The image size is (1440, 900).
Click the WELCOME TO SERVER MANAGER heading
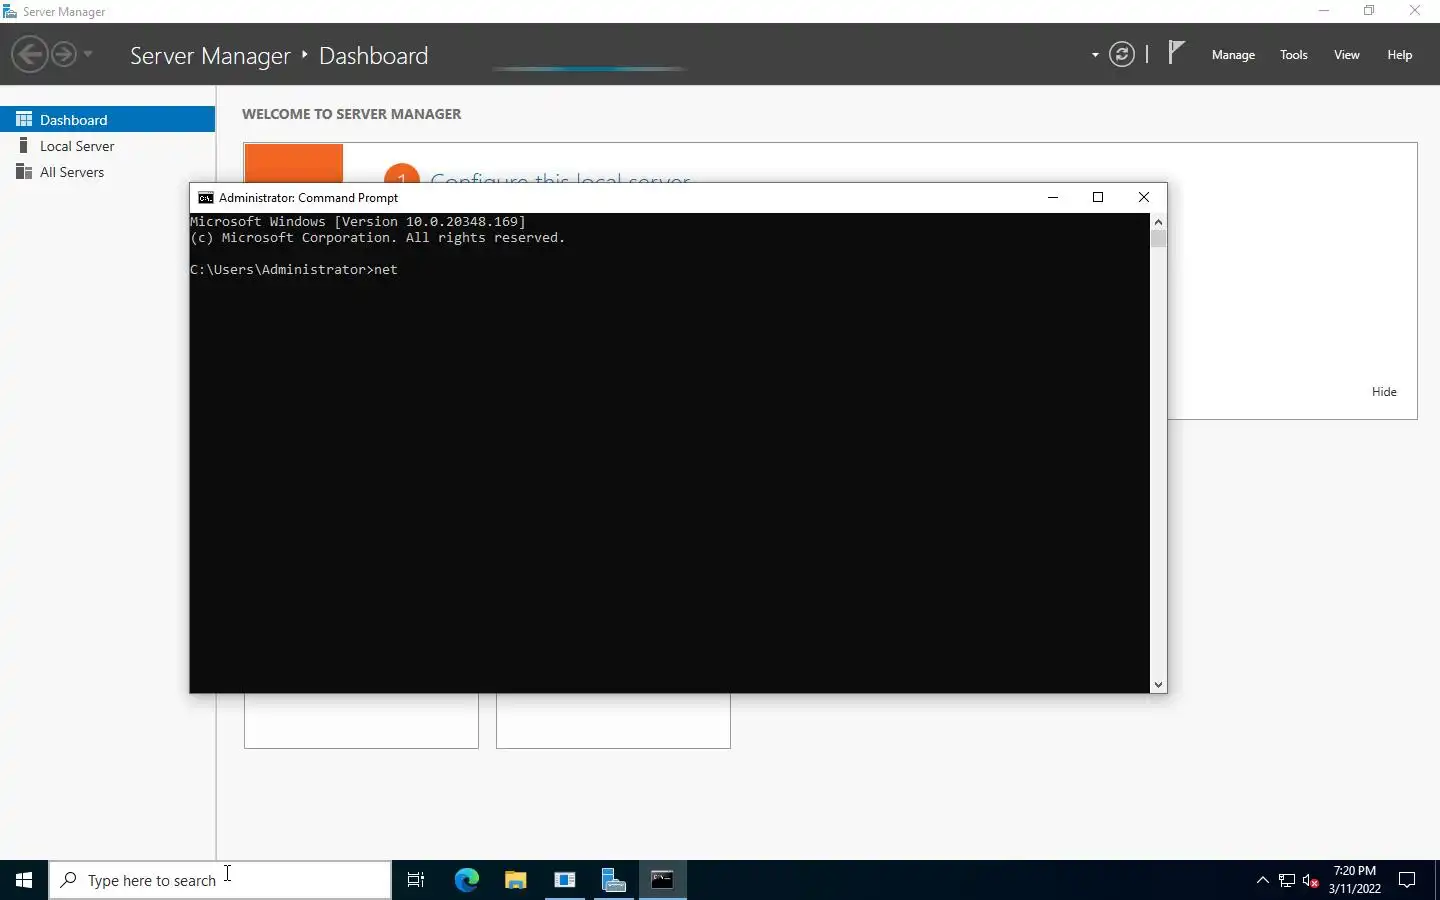click(x=352, y=114)
